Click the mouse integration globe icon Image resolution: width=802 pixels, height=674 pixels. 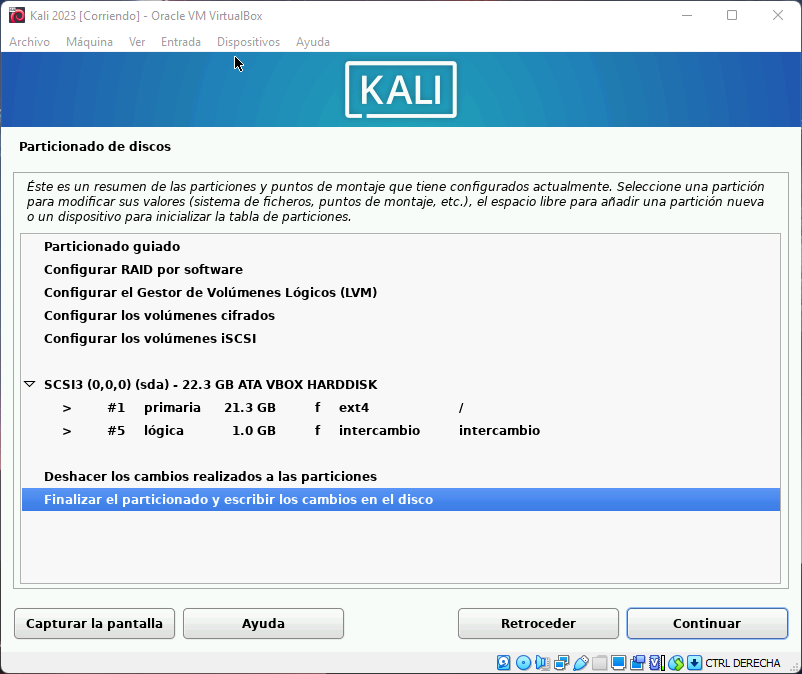676,663
